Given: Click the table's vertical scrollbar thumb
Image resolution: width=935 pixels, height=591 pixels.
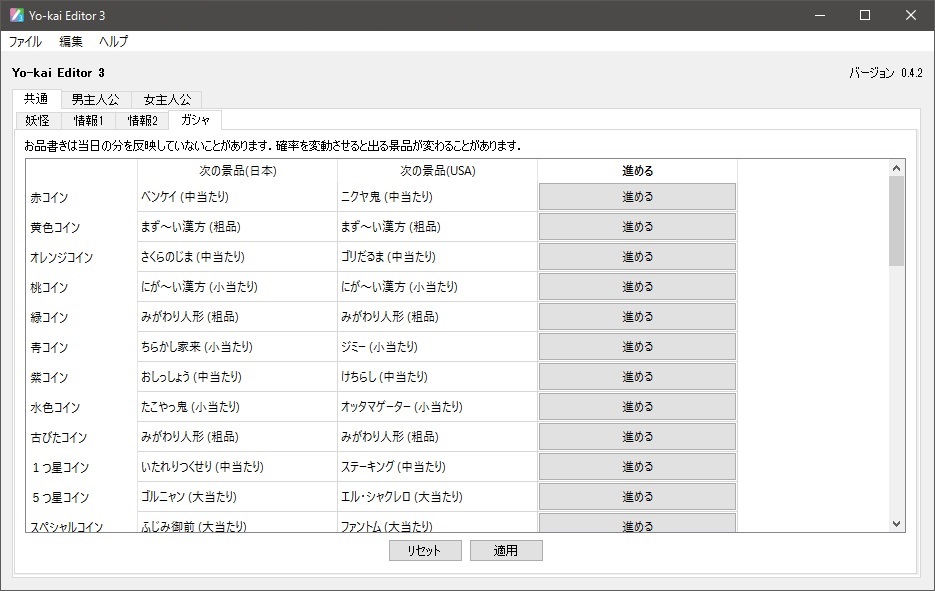Looking at the screenshot, I should 896,221.
